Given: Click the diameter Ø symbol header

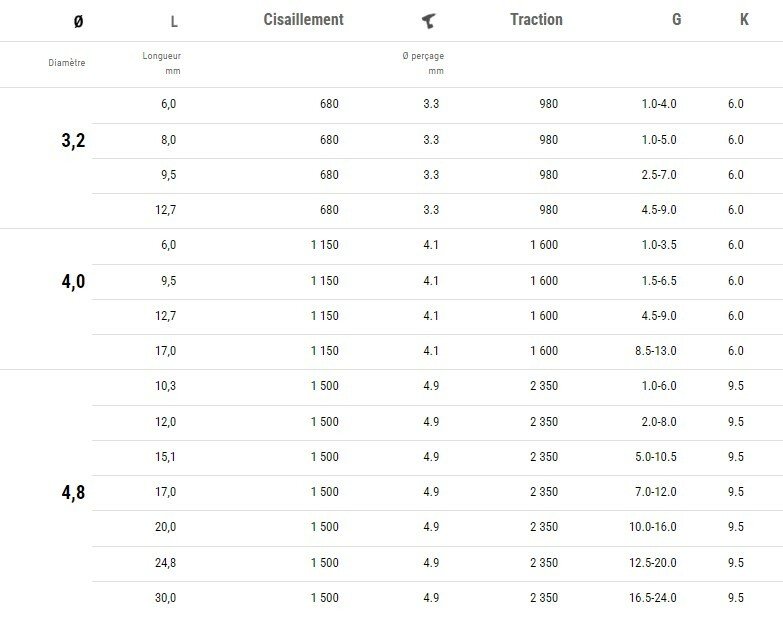Looking at the screenshot, I should 79,21.
